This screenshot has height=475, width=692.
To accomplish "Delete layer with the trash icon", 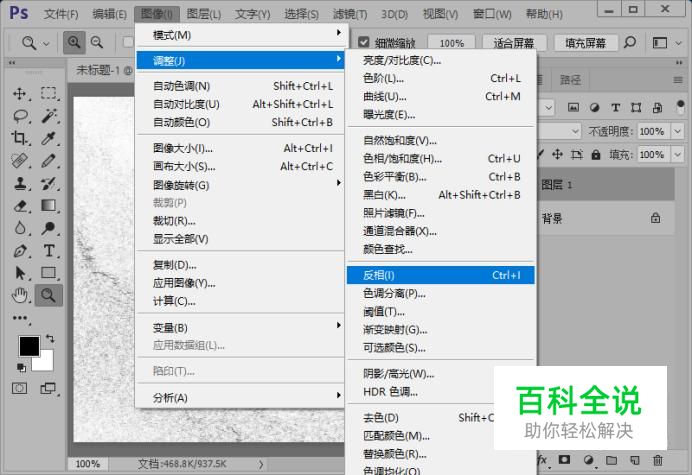I will point(658,460).
